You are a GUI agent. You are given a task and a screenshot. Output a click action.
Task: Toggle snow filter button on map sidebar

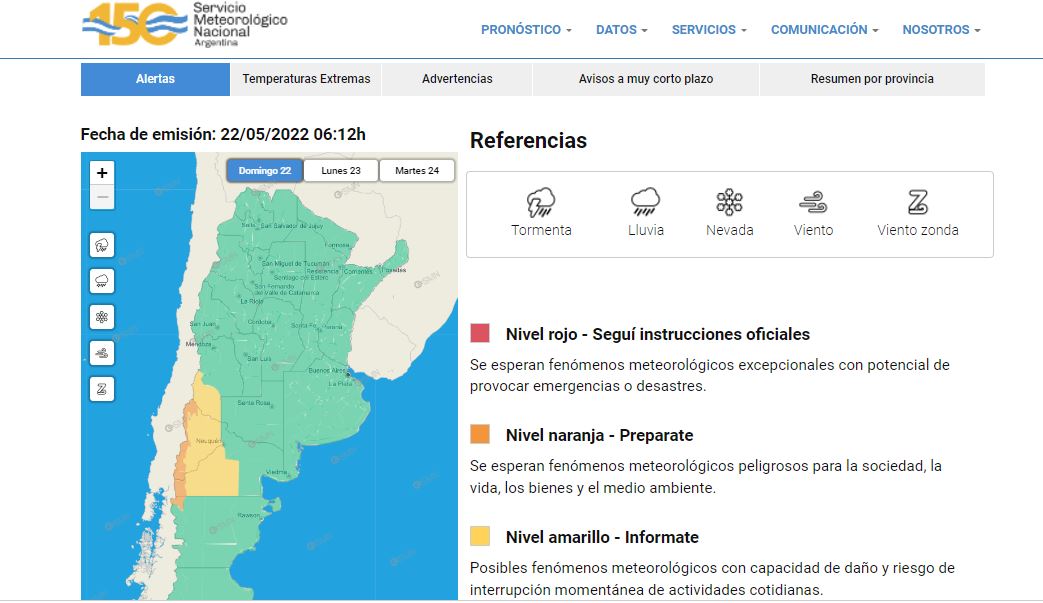click(102, 317)
